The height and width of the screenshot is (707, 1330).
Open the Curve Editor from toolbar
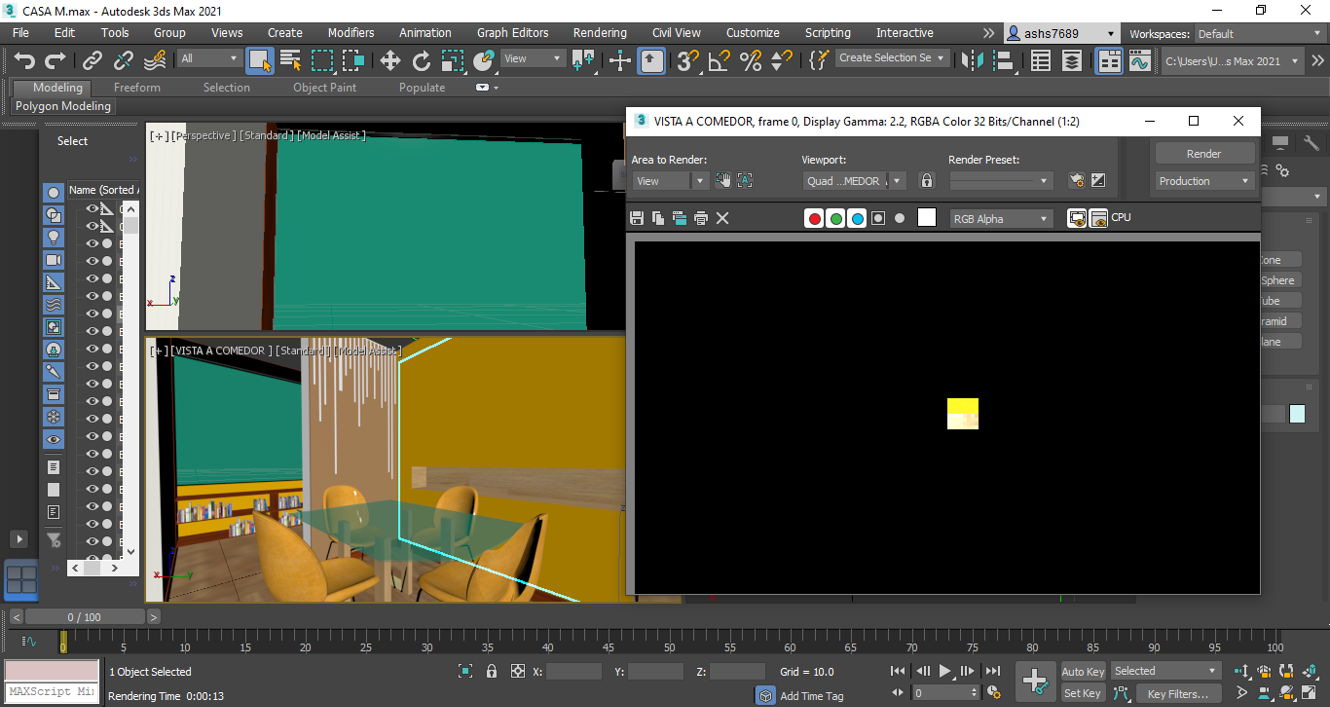[x=1140, y=60]
